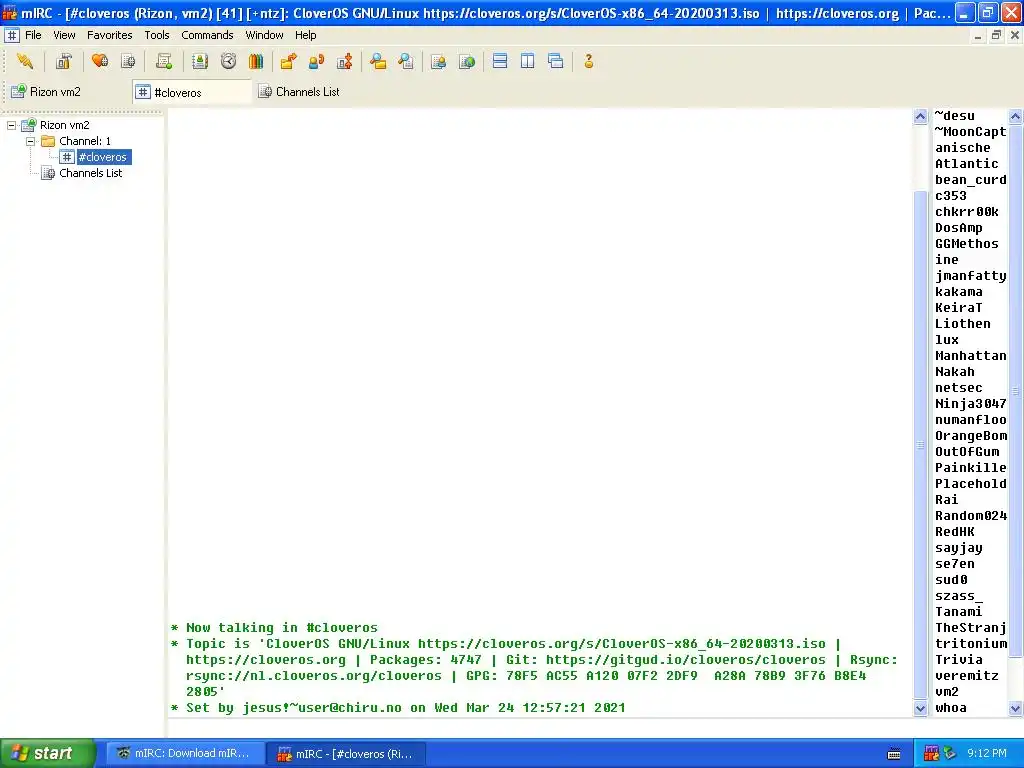Open the Commands menu
The height and width of the screenshot is (768, 1024).
pos(207,35)
